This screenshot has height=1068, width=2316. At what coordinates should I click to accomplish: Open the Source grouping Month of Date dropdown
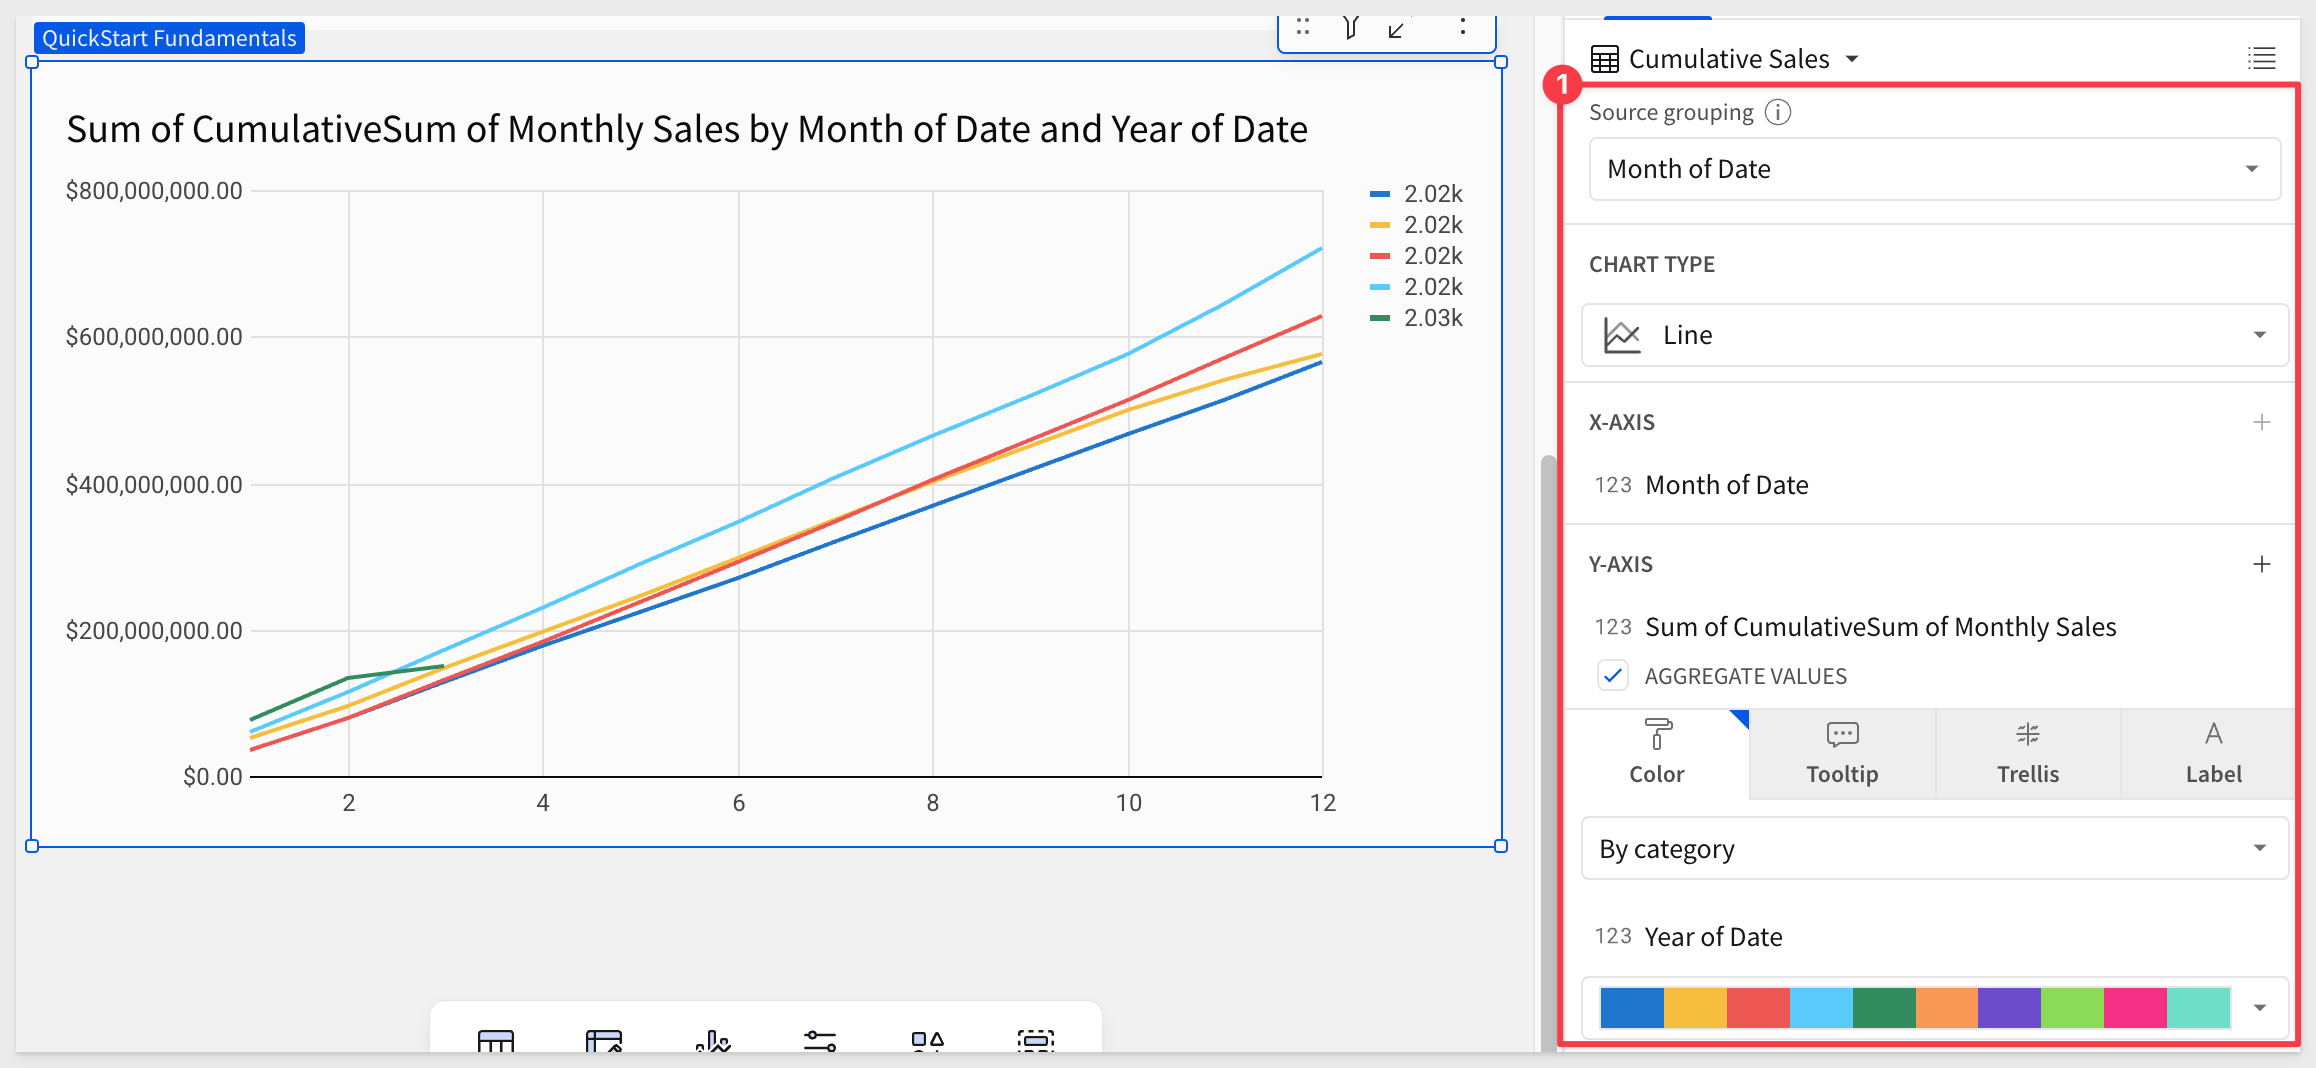tap(1934, 169)
